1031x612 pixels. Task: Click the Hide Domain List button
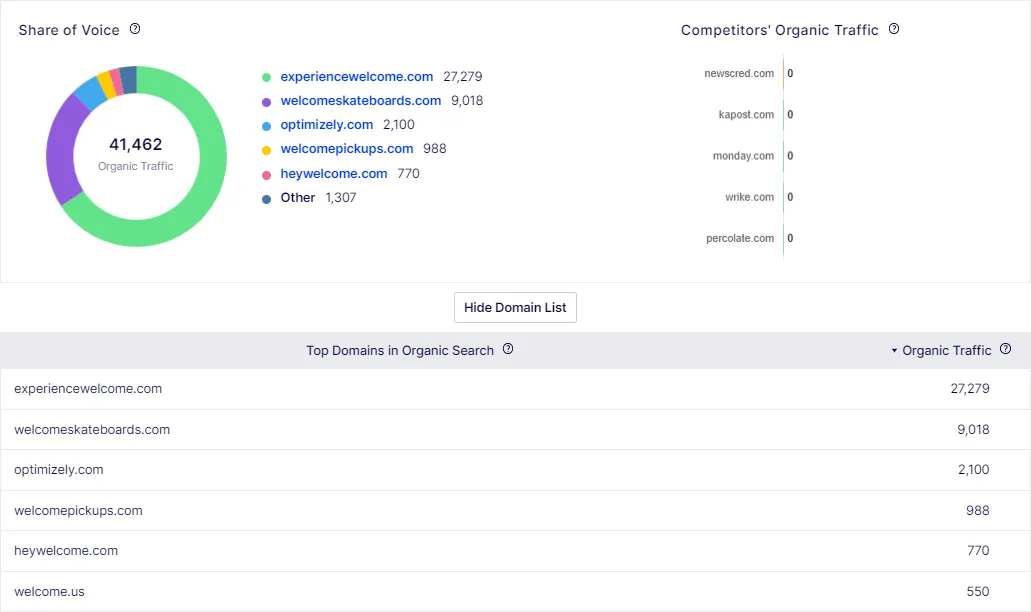click(x=515, y=308)
